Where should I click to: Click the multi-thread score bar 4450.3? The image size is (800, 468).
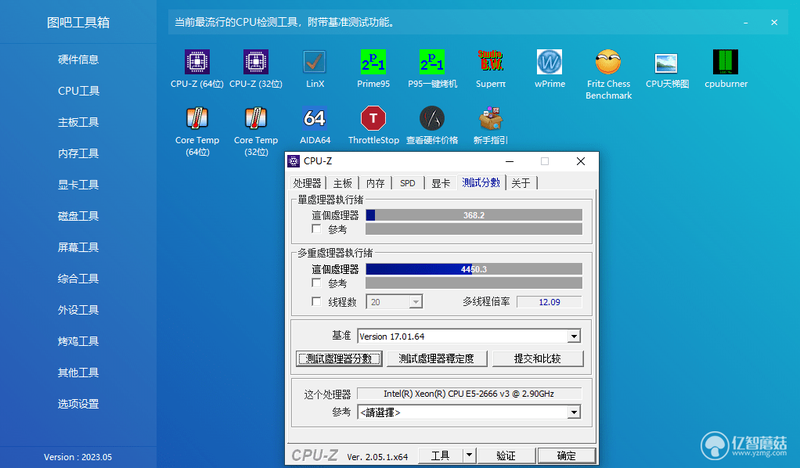[x=474, y=269]
